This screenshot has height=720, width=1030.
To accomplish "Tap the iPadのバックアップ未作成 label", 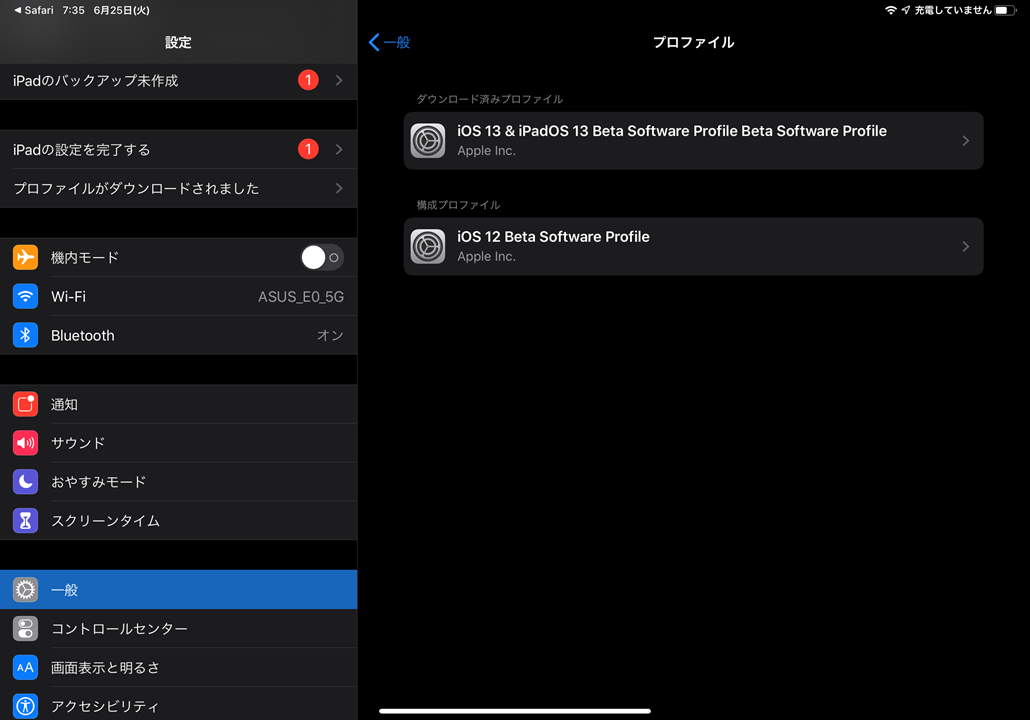I will 96,81.
